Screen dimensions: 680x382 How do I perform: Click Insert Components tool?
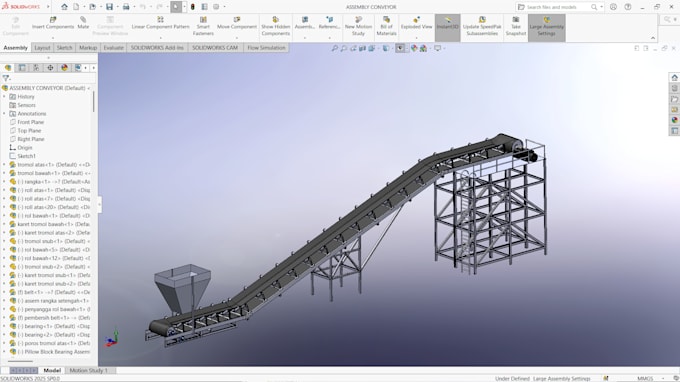click(x=53, y=23)
